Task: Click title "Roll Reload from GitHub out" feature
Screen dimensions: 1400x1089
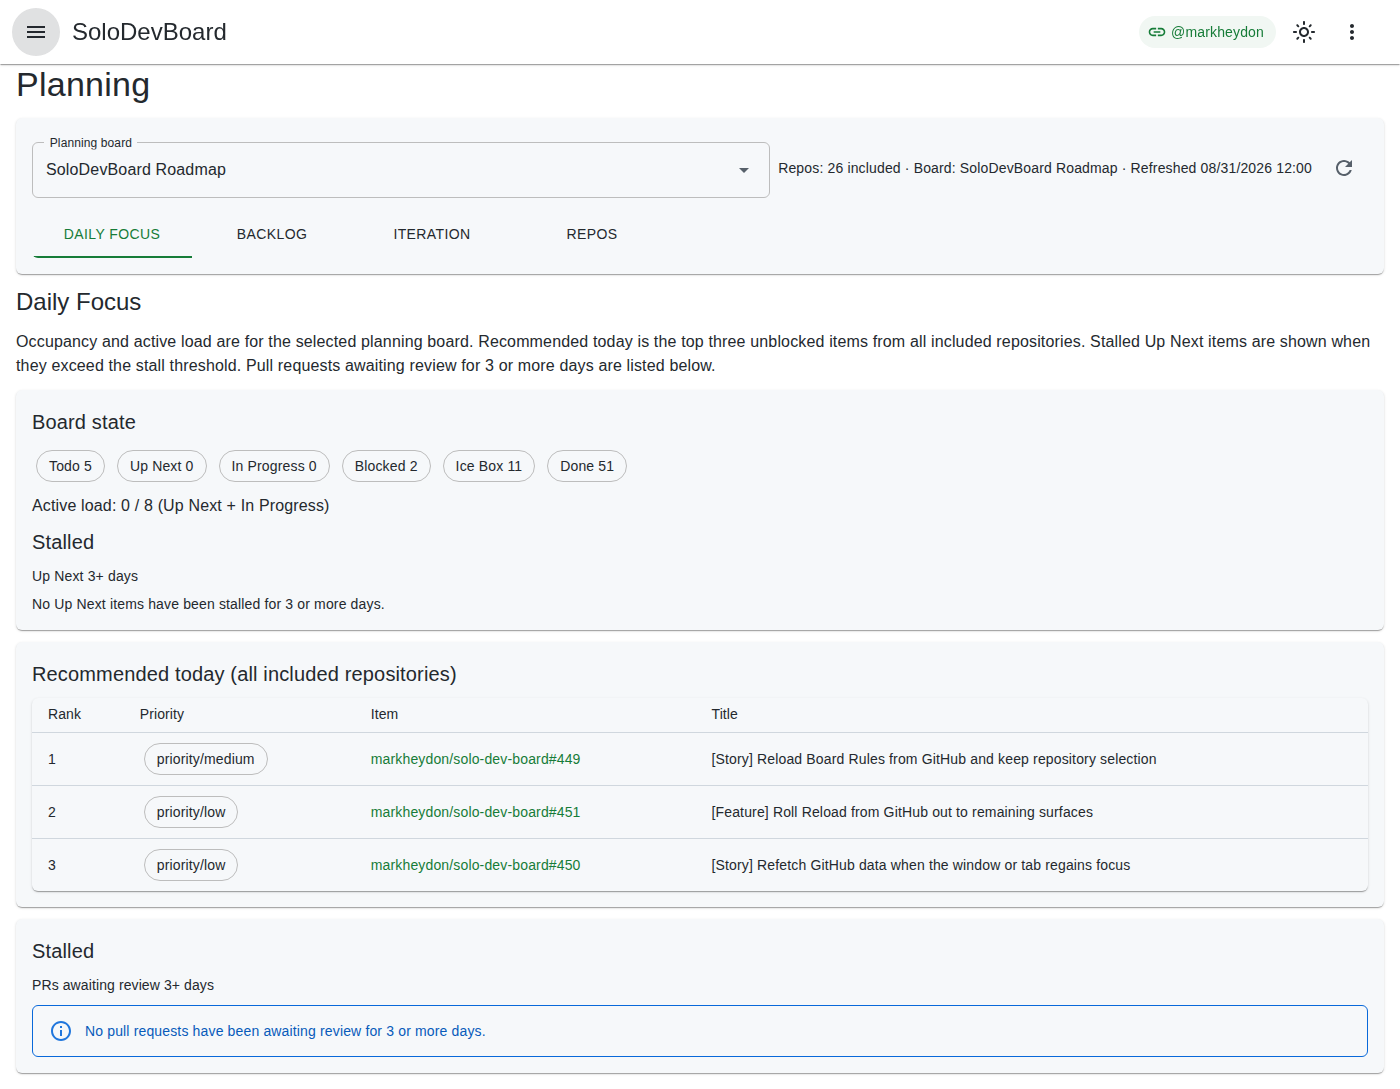Action: (902, 812)
